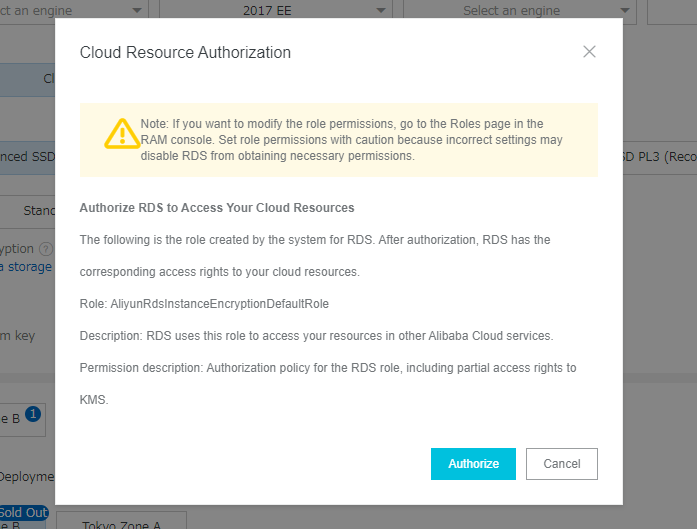Open the right 'Select an engine' dropdown

519,11
